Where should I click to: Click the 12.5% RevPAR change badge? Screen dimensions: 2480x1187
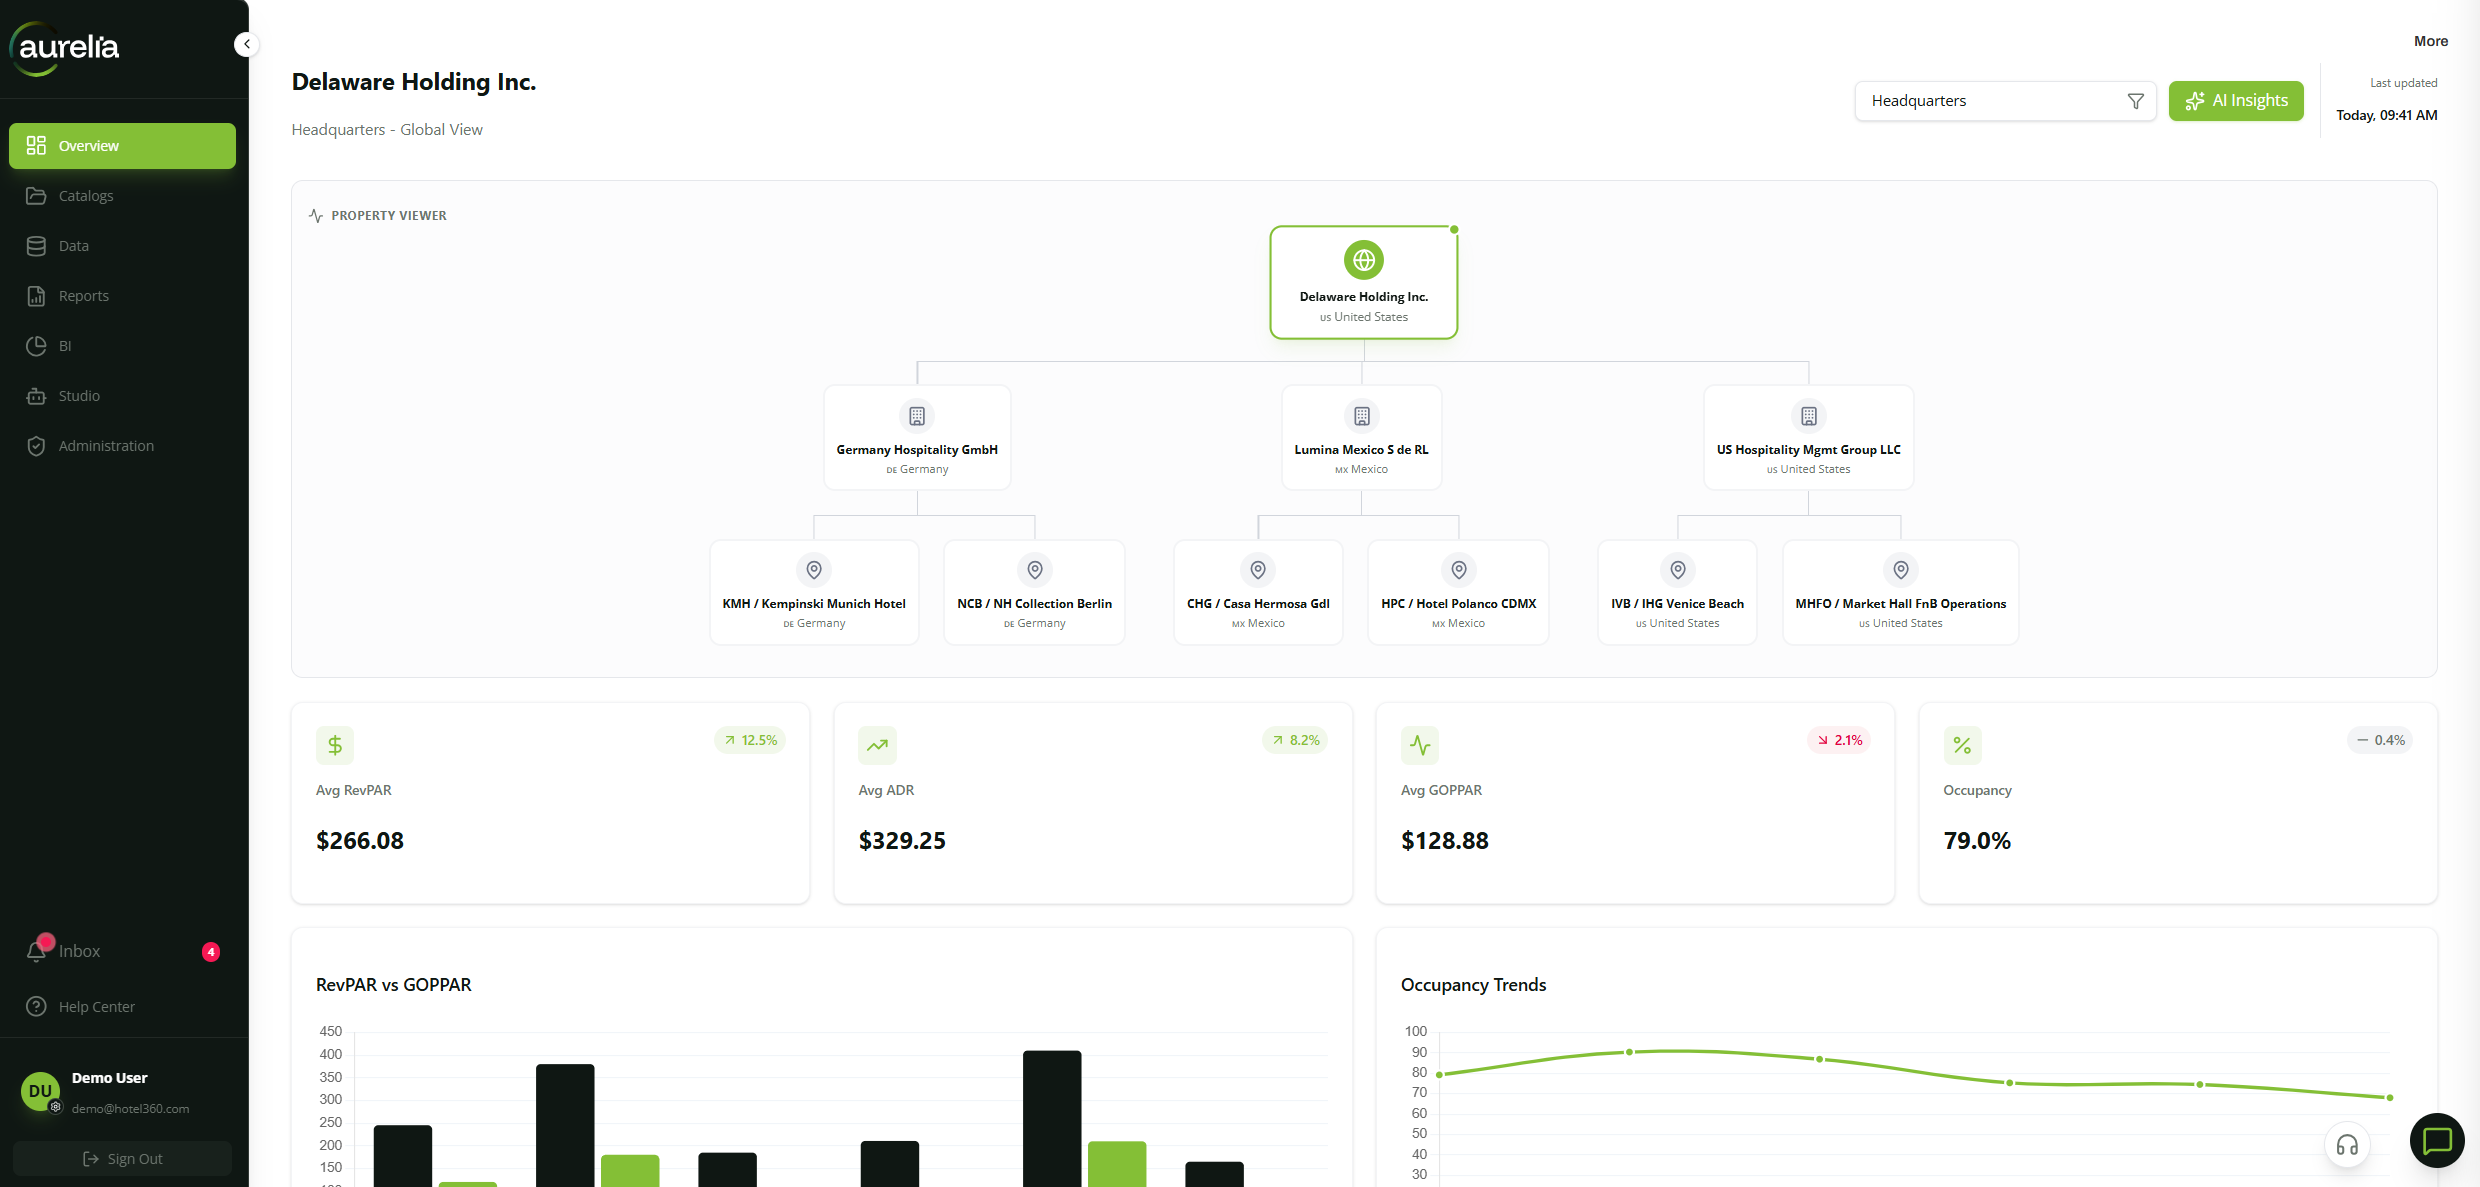click(750, 740)
